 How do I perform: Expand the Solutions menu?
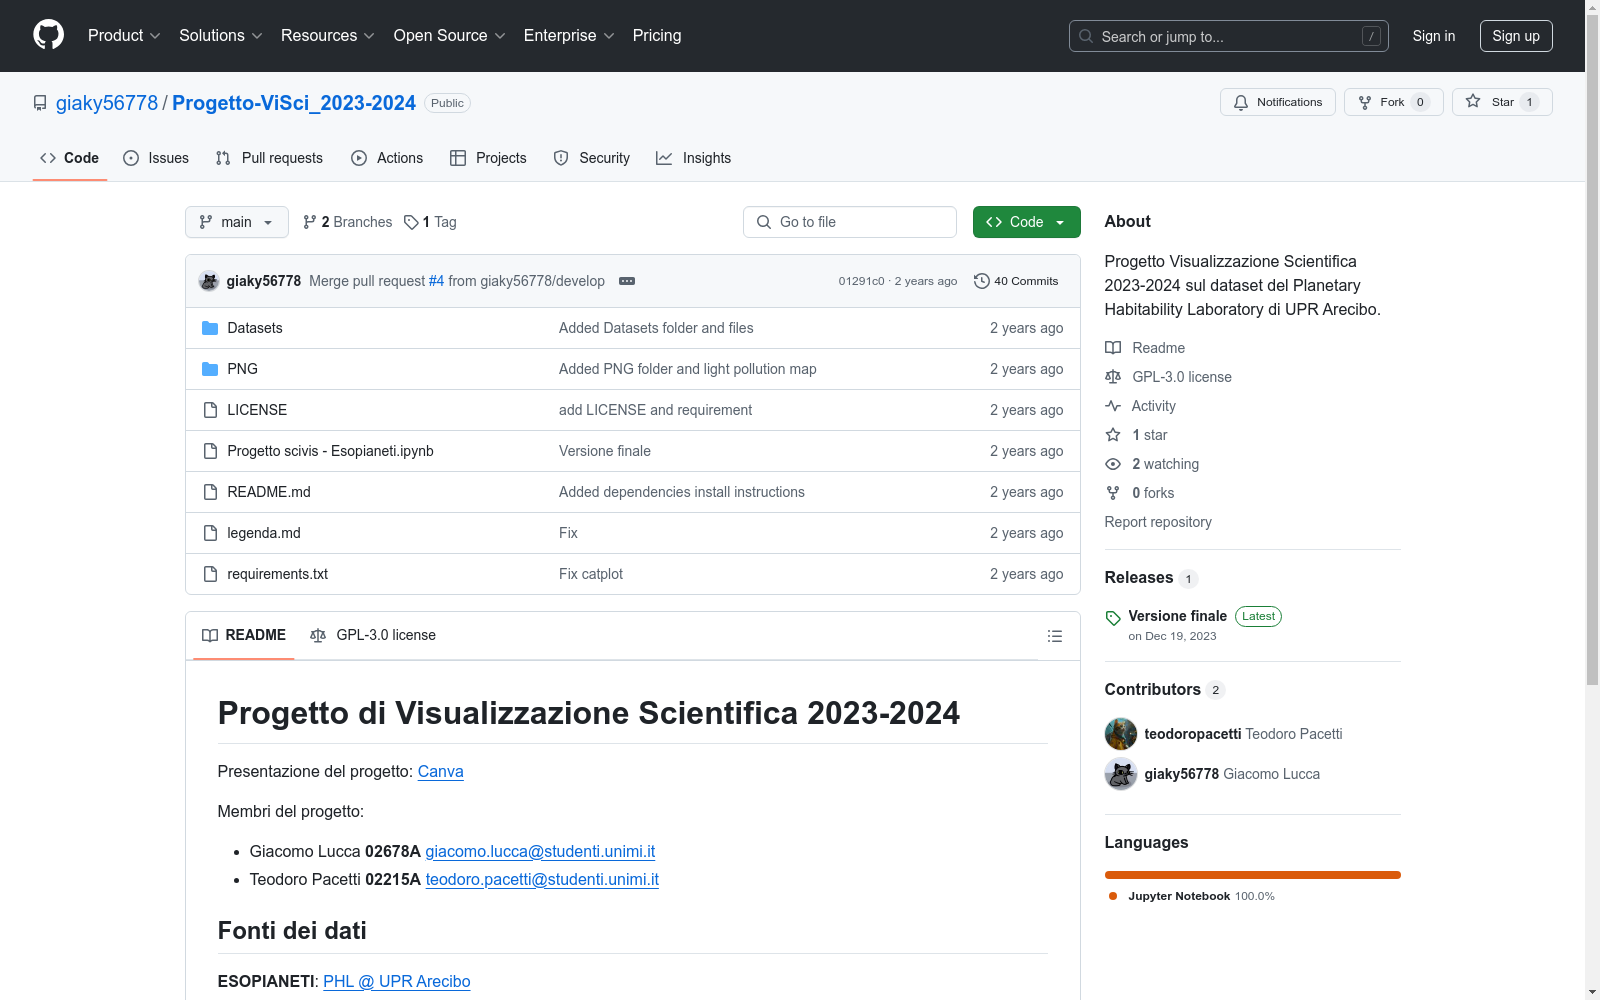[221, 36]
